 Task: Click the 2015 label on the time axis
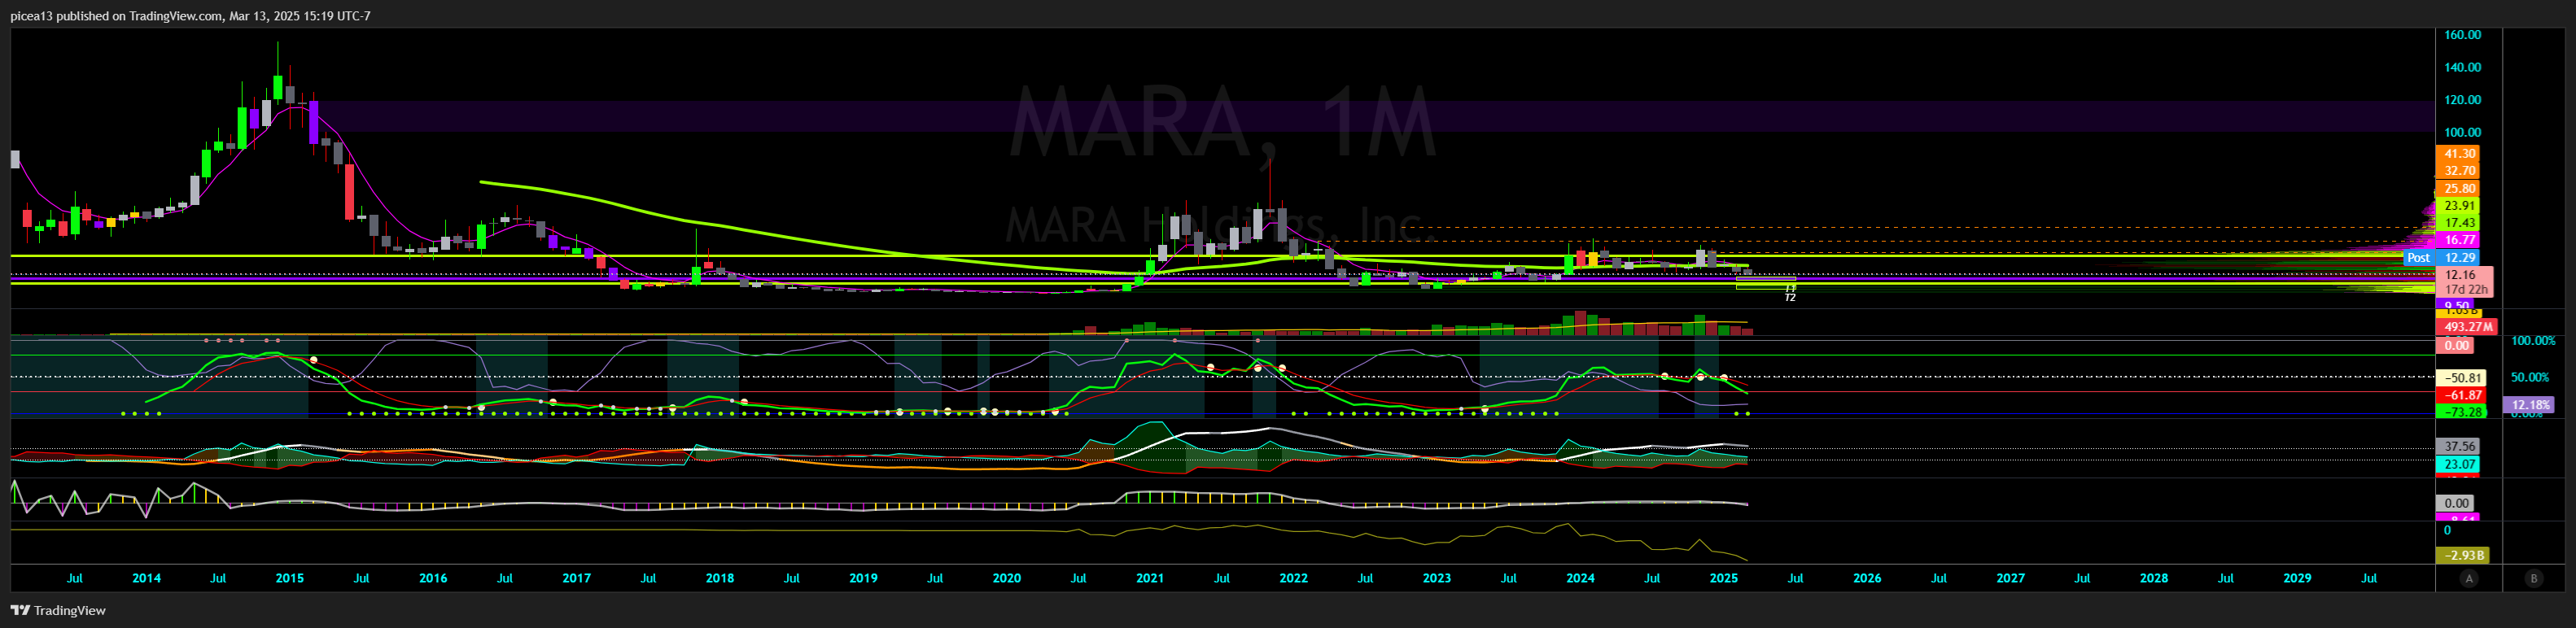(x=290, y=578)
